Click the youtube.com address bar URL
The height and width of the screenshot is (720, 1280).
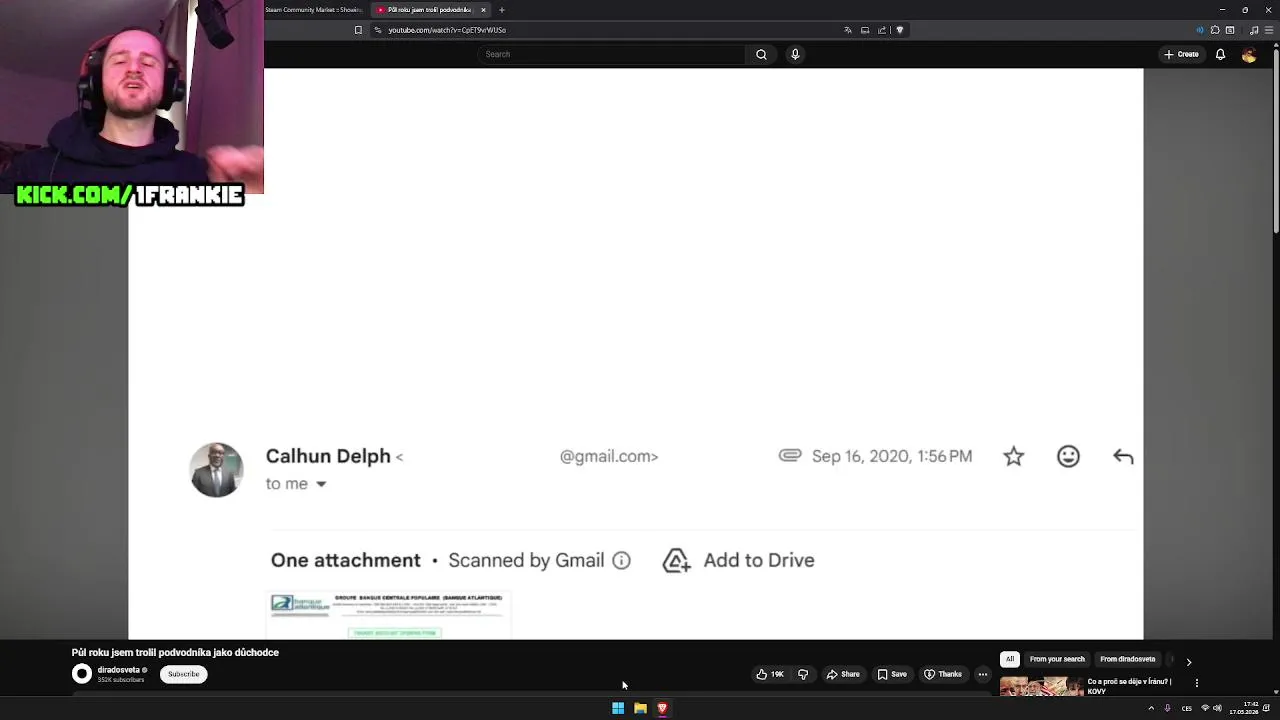pyautogui.click(x=447, y=30)
